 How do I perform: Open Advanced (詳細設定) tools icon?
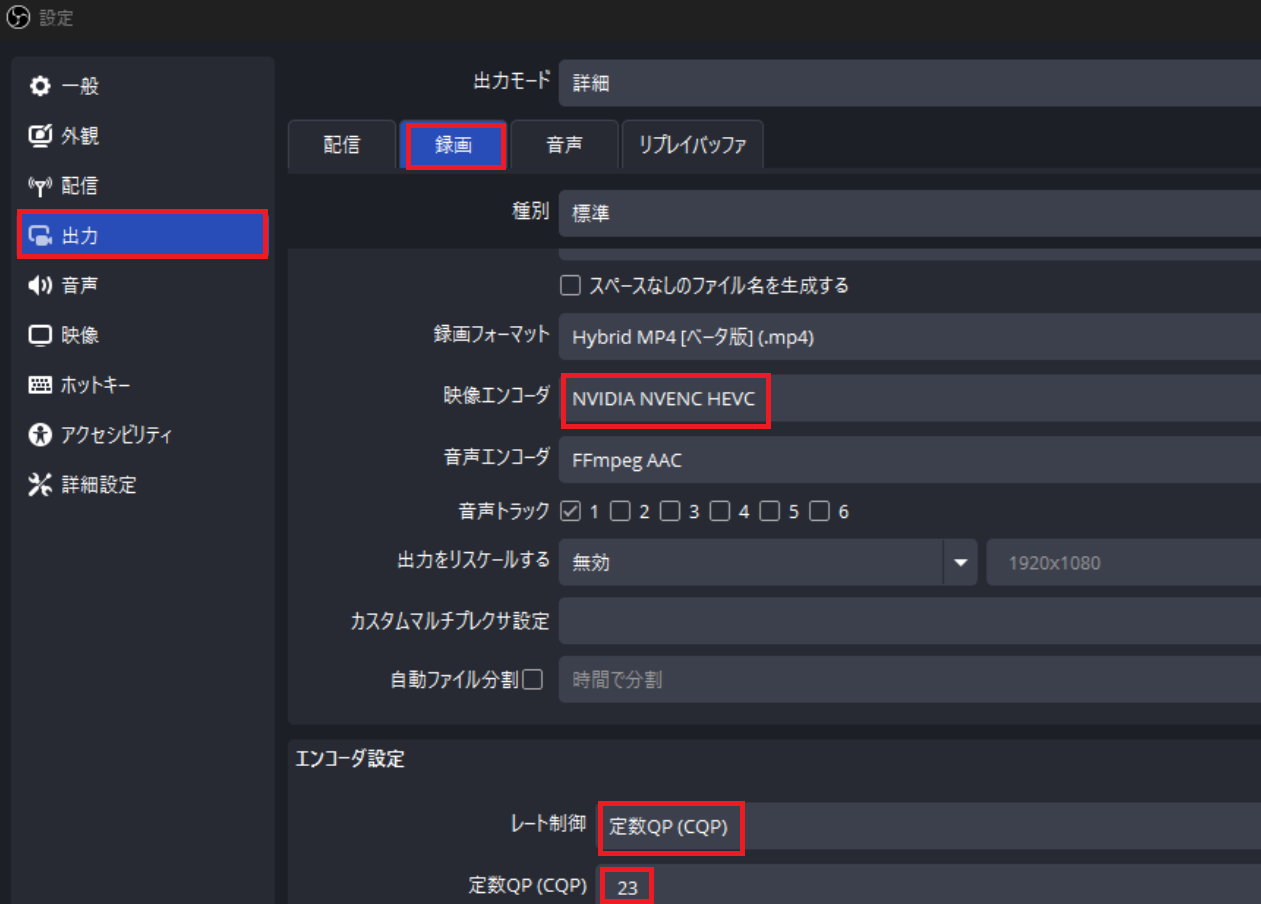coord(40,485)
